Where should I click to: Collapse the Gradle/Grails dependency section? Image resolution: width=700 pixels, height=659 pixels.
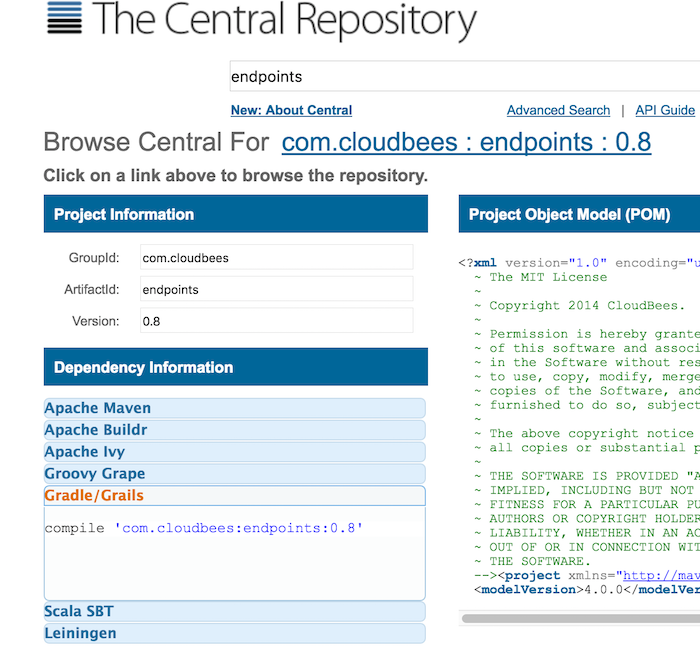tap(234, 496)
